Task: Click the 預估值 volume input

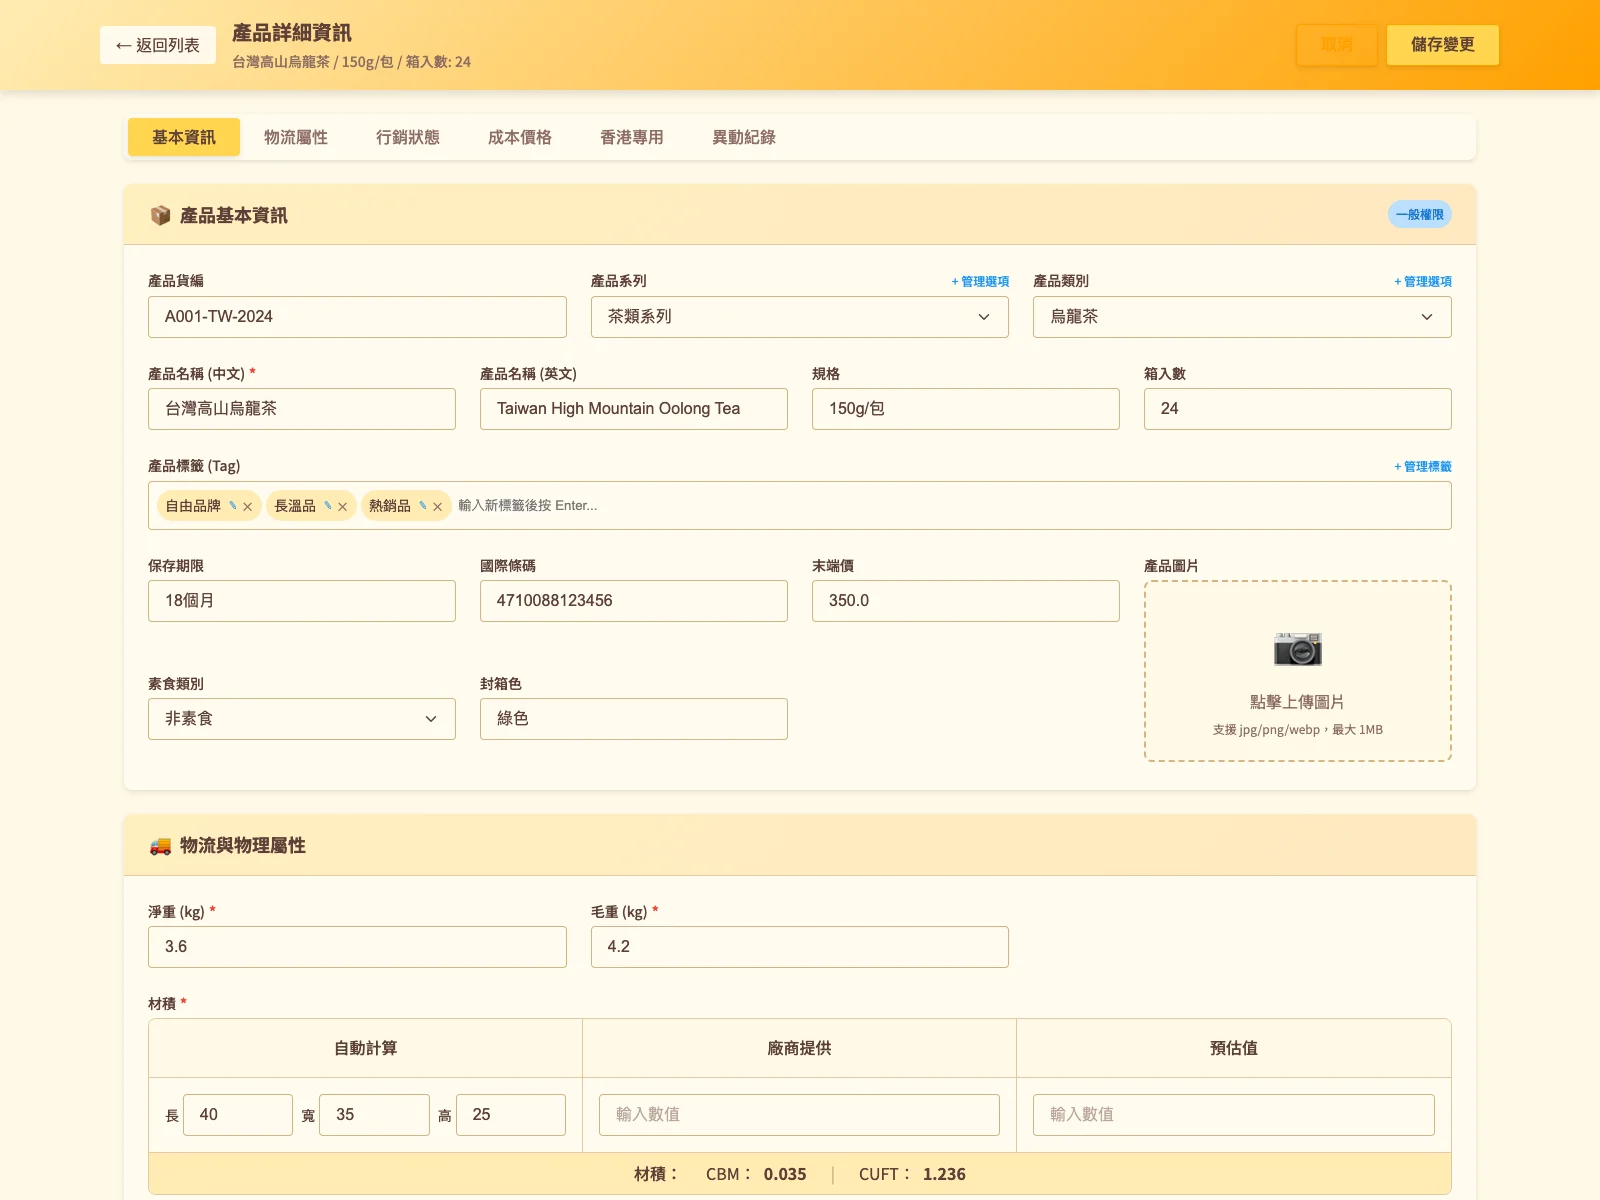Action: pyautogui.click(x=1234, y=1115)
